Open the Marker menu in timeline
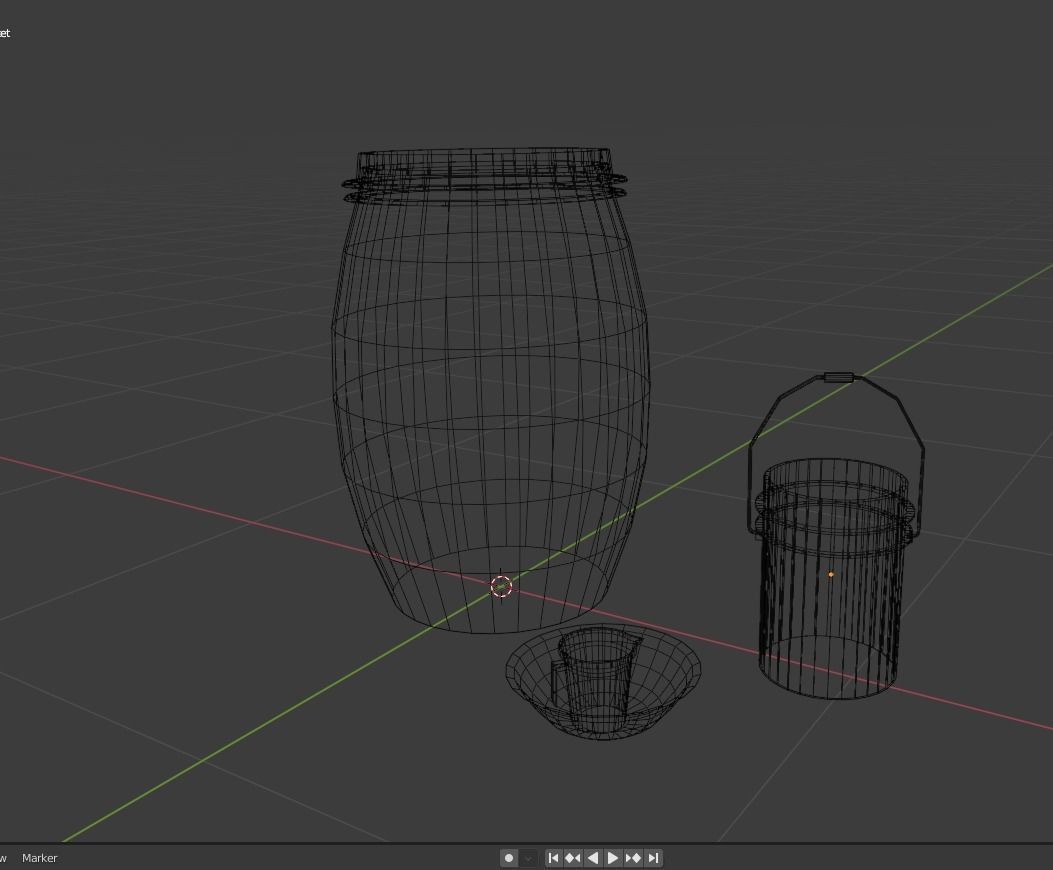Image resolution: width=1053 pixels, height=870 pixels. 40,858
